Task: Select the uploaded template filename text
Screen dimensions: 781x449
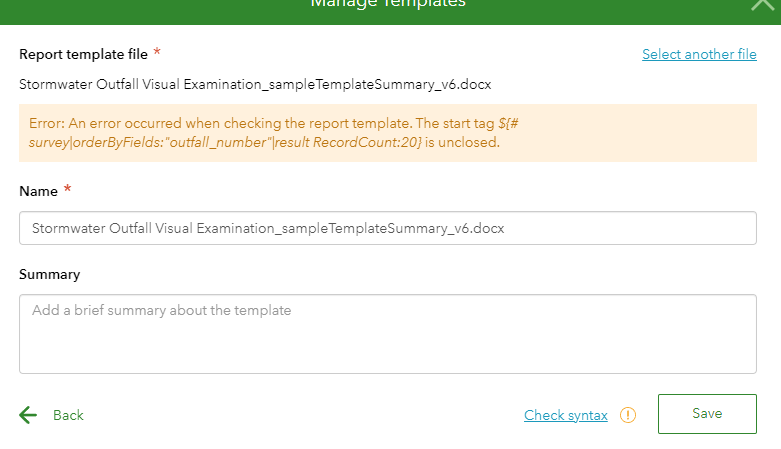Action: pos(255,84)
